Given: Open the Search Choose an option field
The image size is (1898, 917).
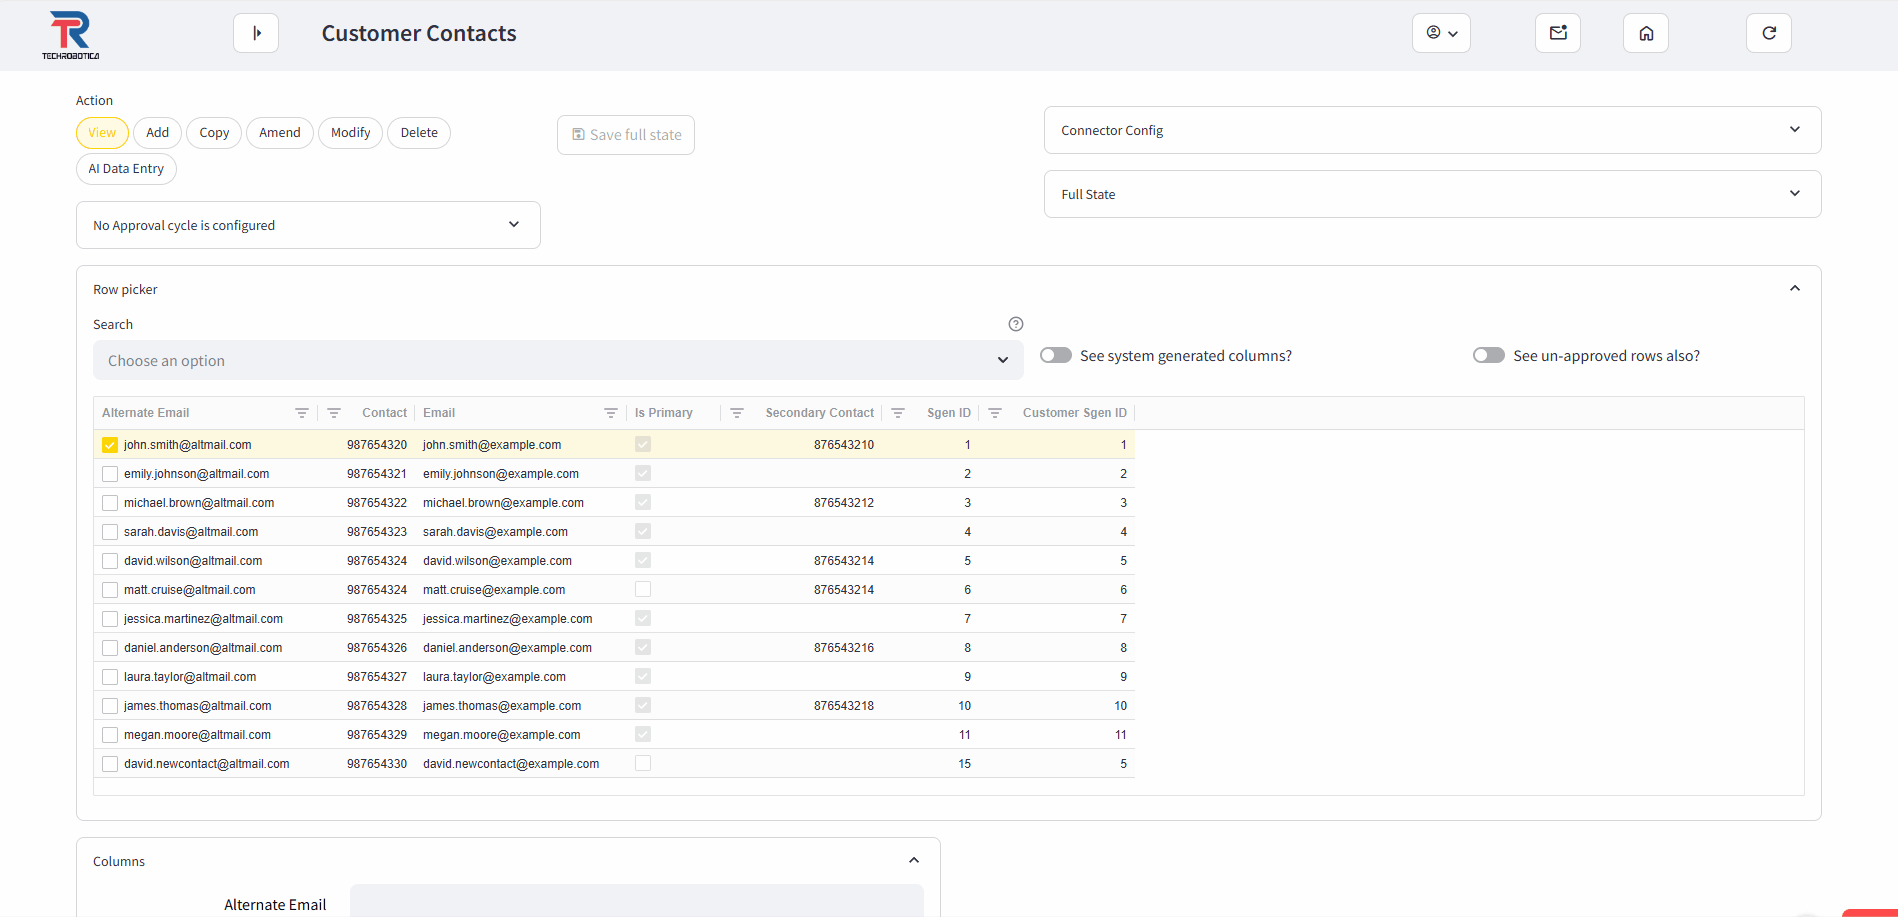Looking at the screenshot, I should [558, 361].
